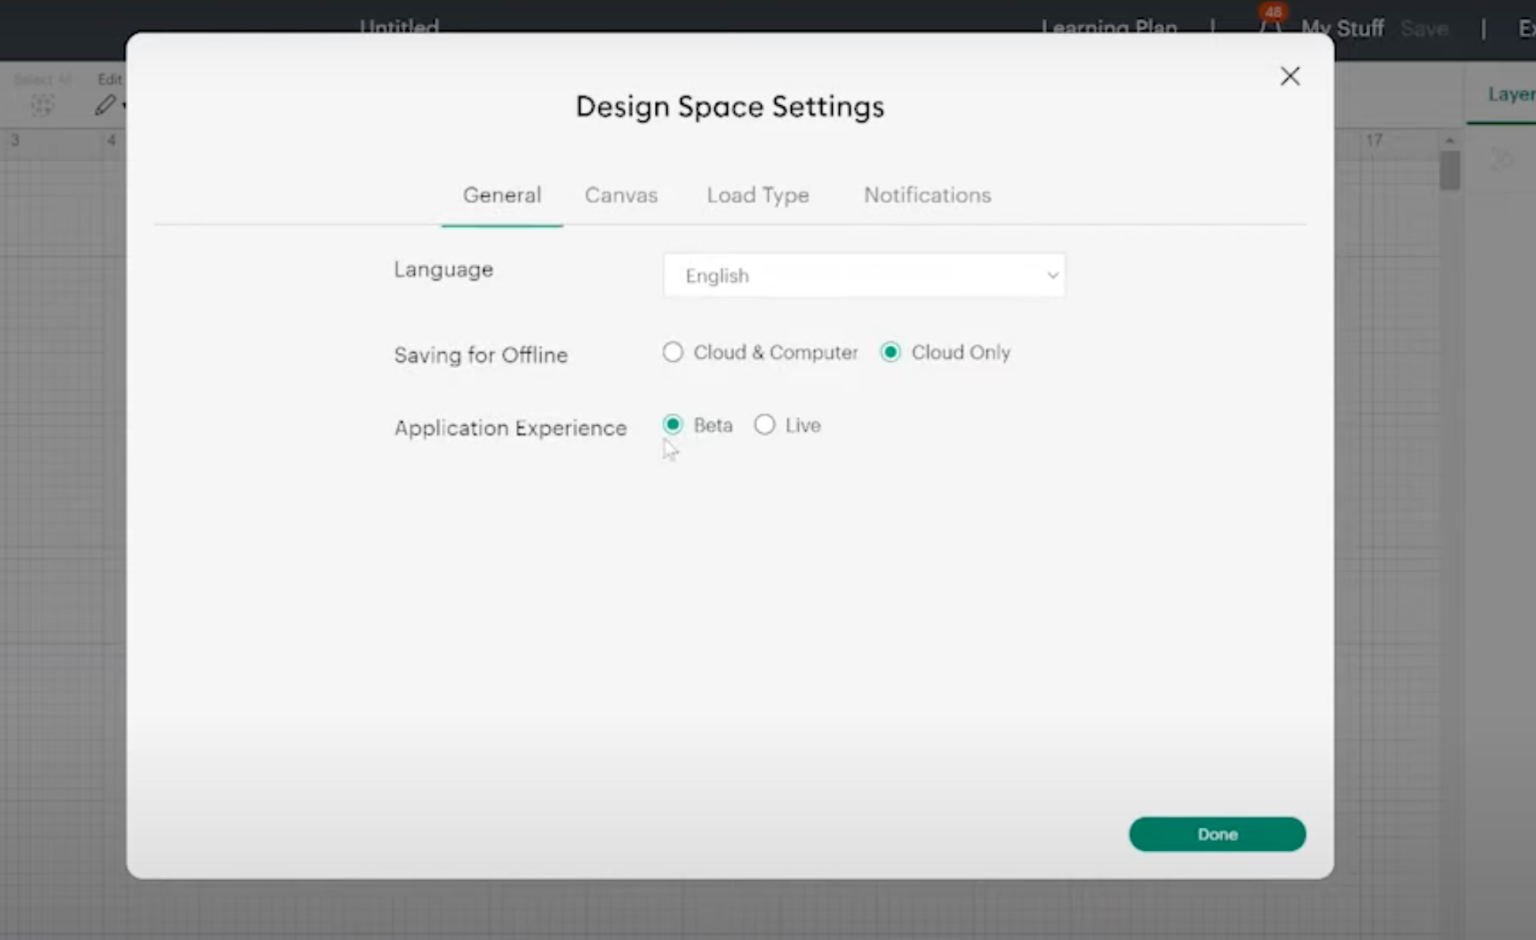Click the Done button to confirm settings
The height and width of the screenshot is (940, 1536).
point(1217,833)
